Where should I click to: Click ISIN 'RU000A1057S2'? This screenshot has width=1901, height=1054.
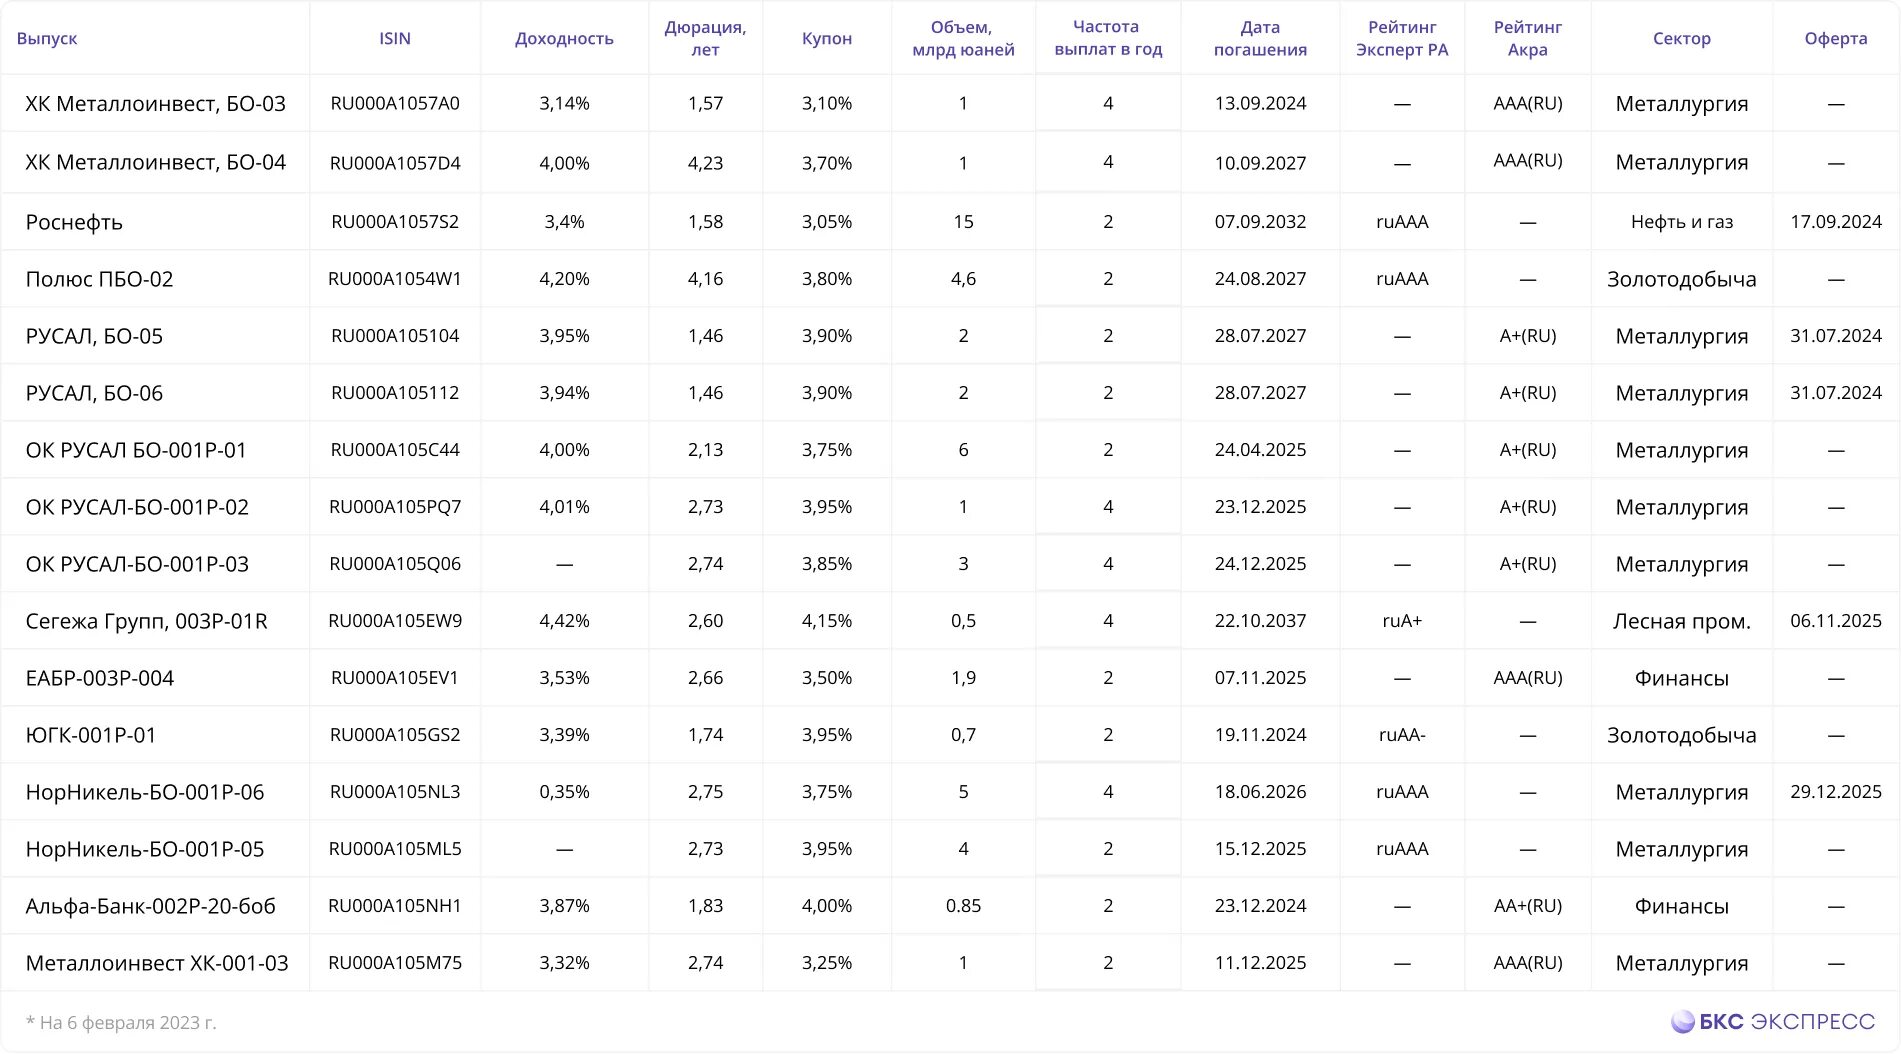coord(395,221)
